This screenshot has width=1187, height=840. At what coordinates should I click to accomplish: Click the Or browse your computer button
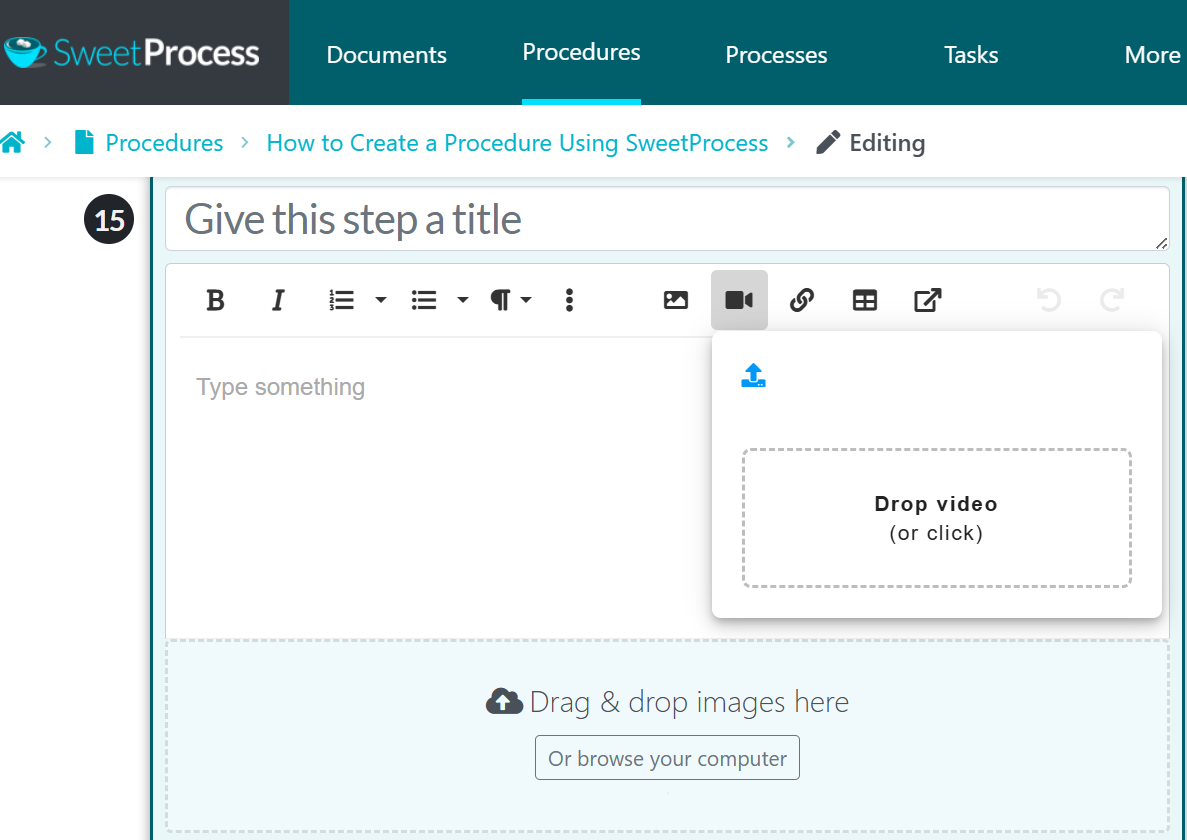[x=667, y=757]
